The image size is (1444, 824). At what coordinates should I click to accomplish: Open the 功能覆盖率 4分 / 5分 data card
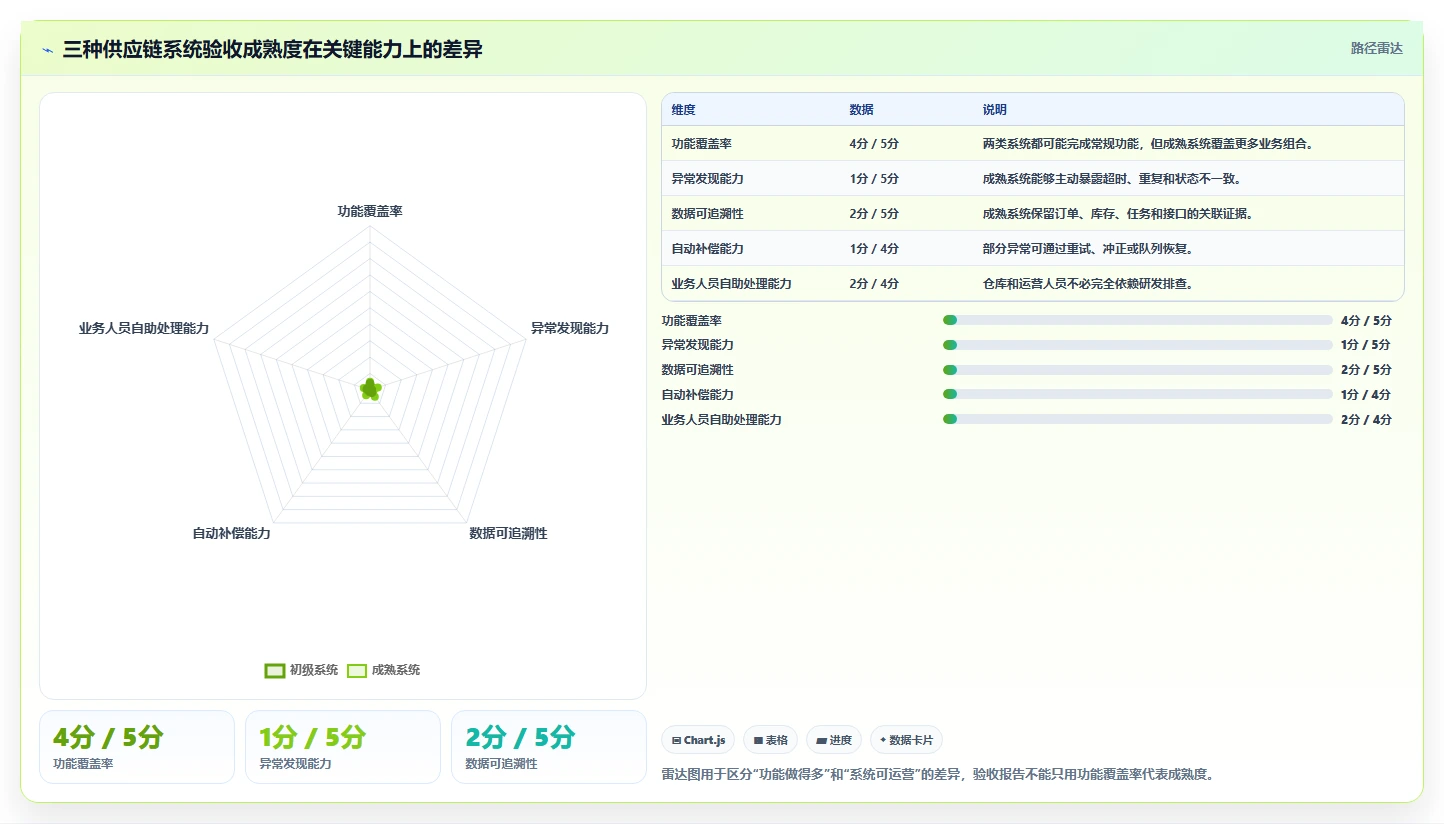pyautogui.click(x=137, y=747)
